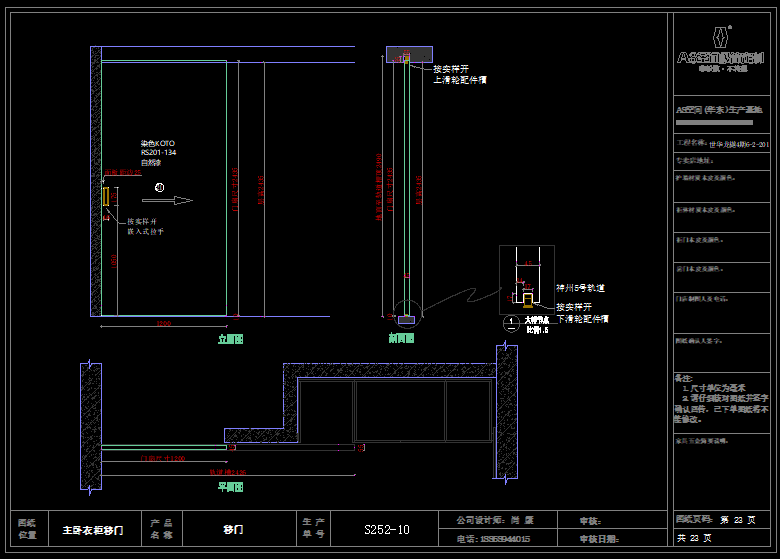Click the detail node number symbol below enlarged view
Screen dimensions: 780x559
pyautogui.click(x=512, y=323)
